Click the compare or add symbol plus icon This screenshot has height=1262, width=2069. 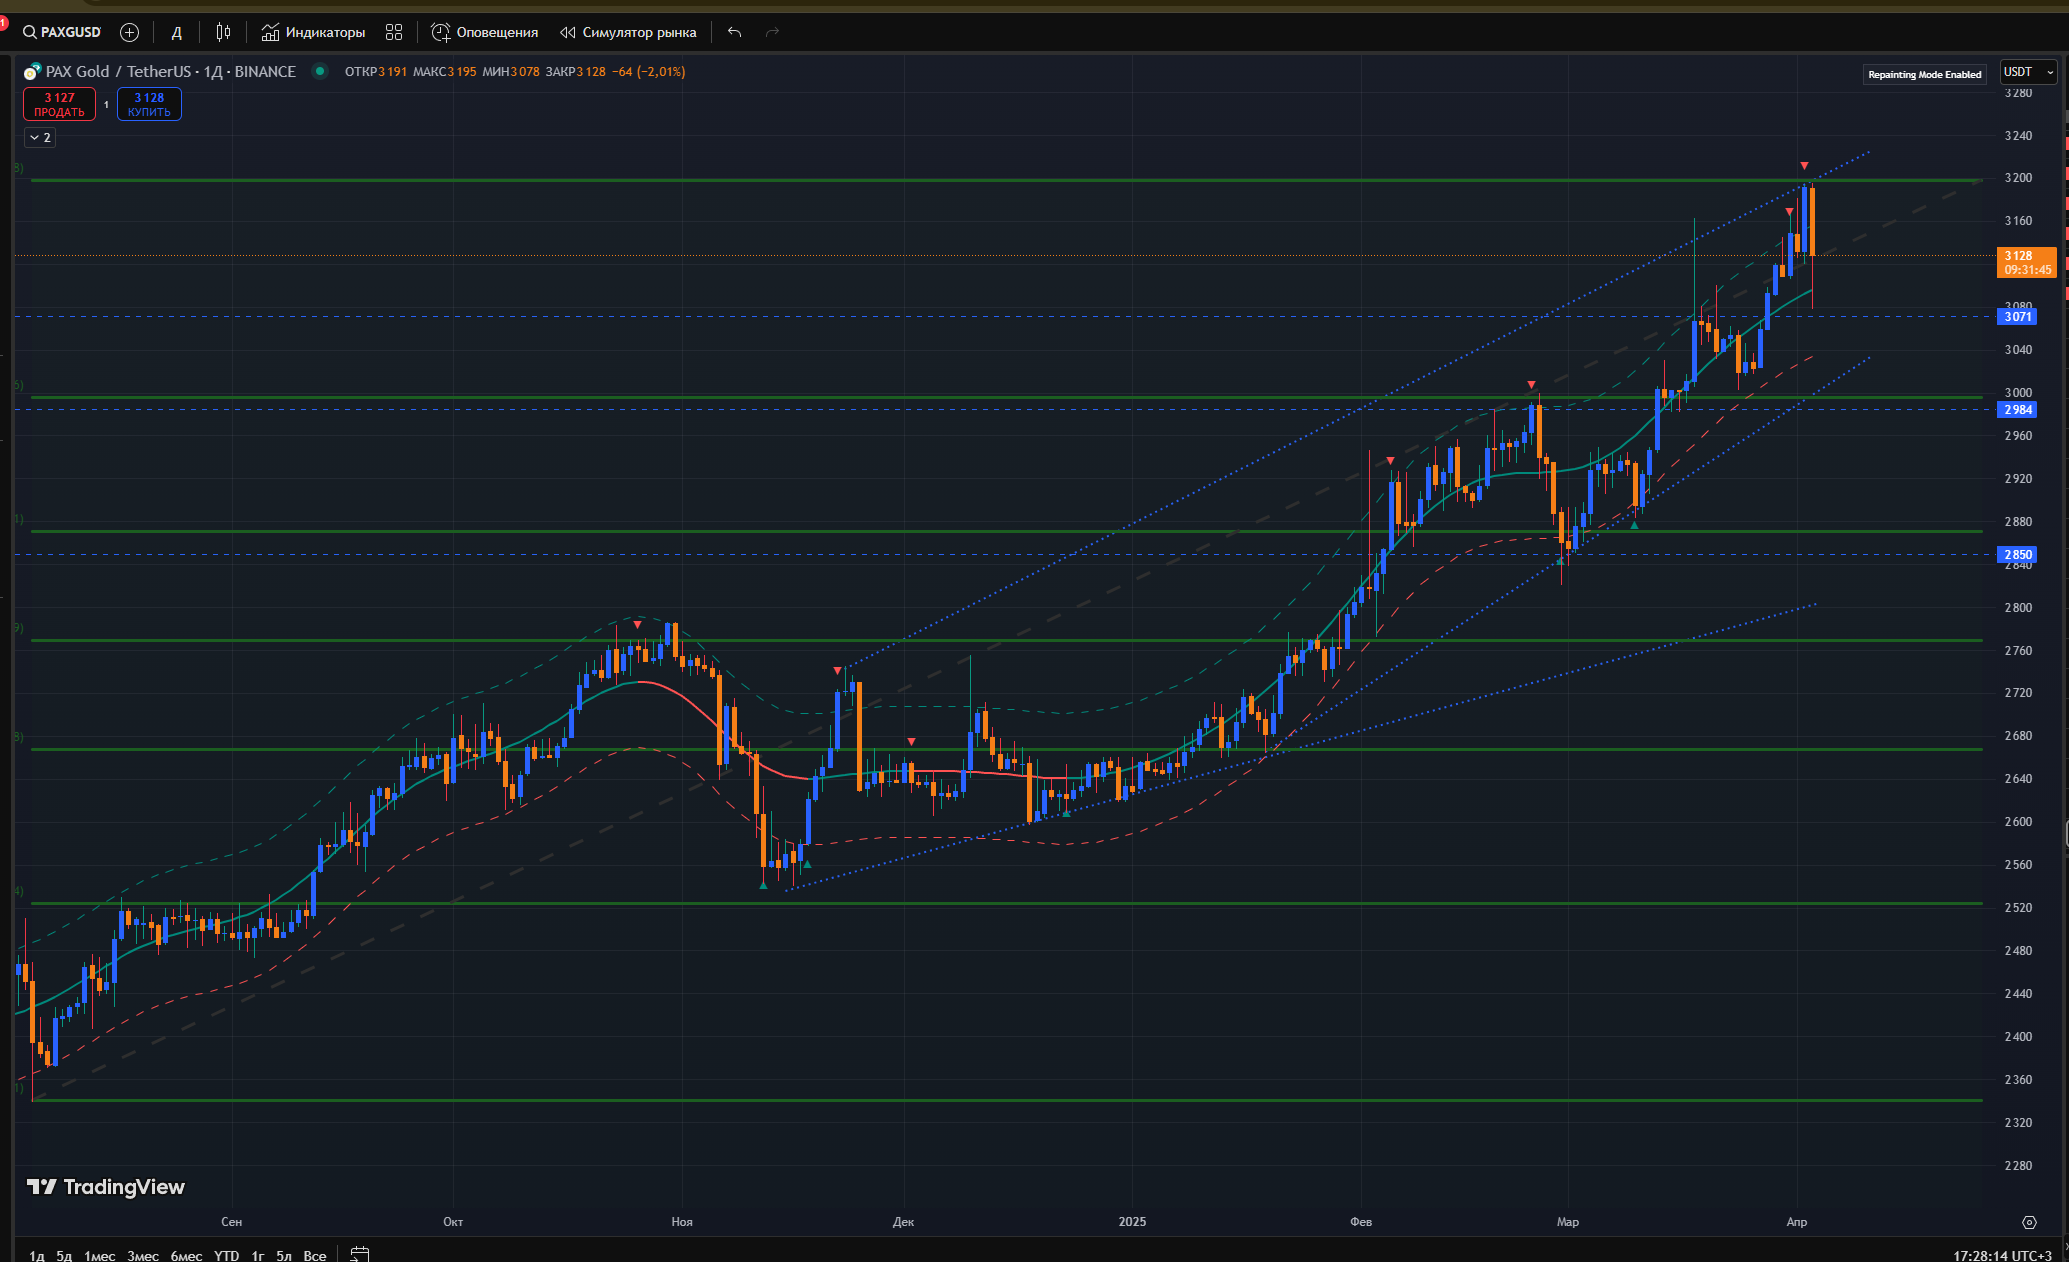(129, 32)
